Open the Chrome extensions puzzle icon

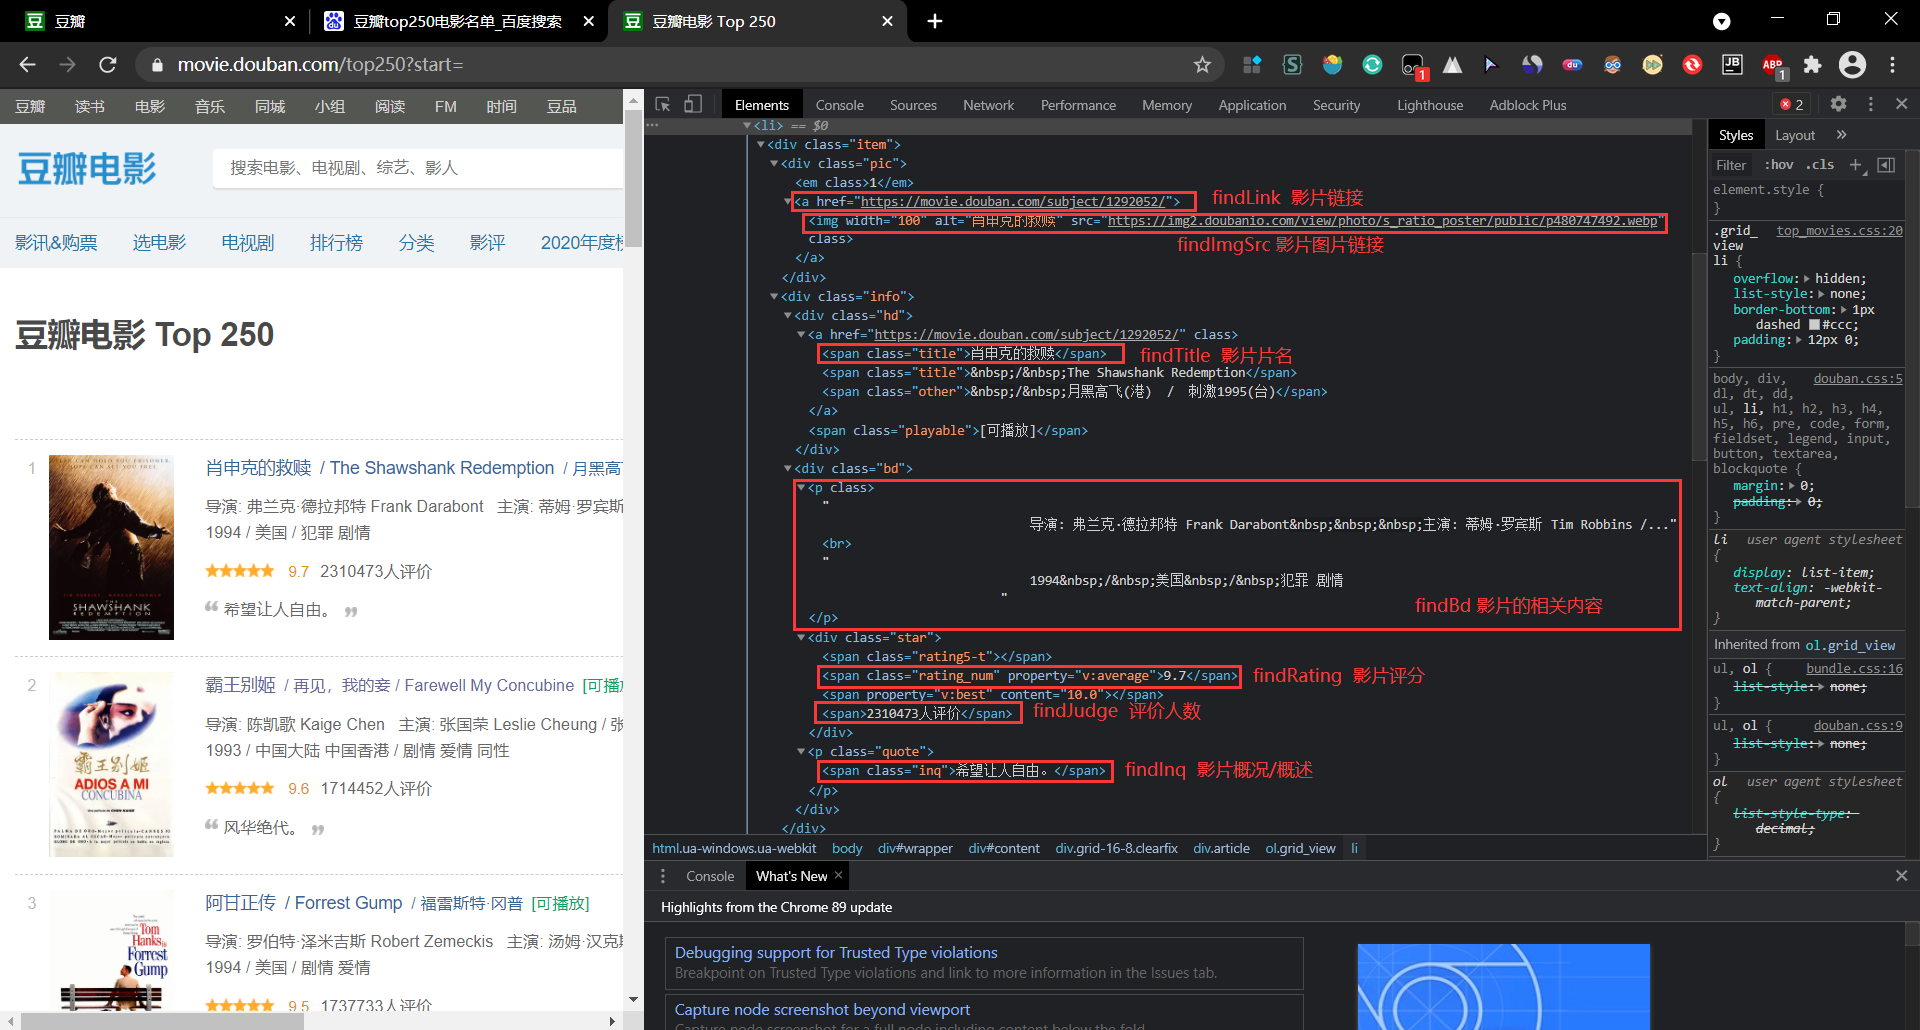coord(1812,65)
